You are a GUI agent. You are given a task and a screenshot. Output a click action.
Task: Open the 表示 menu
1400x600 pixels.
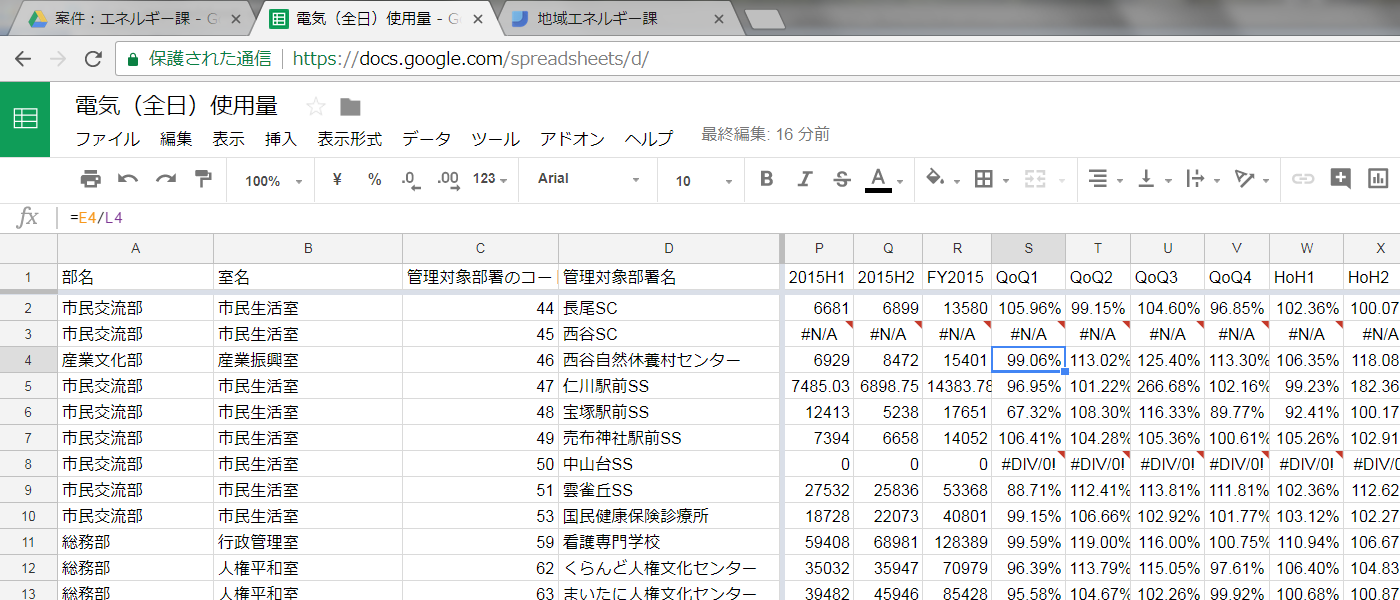click(229, 139)
